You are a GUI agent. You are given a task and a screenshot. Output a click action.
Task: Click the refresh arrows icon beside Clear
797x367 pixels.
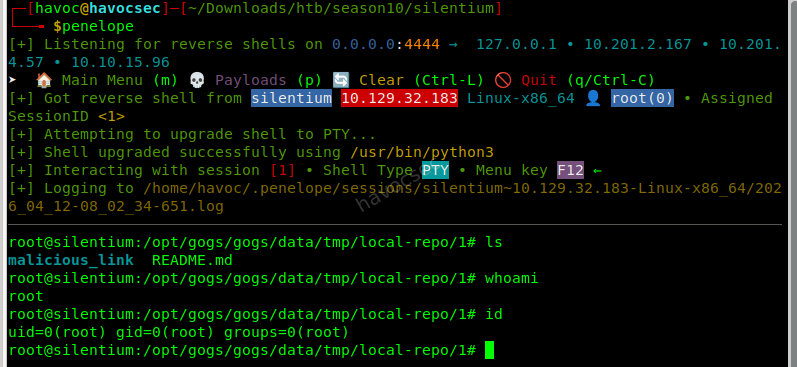coord(341,80)
